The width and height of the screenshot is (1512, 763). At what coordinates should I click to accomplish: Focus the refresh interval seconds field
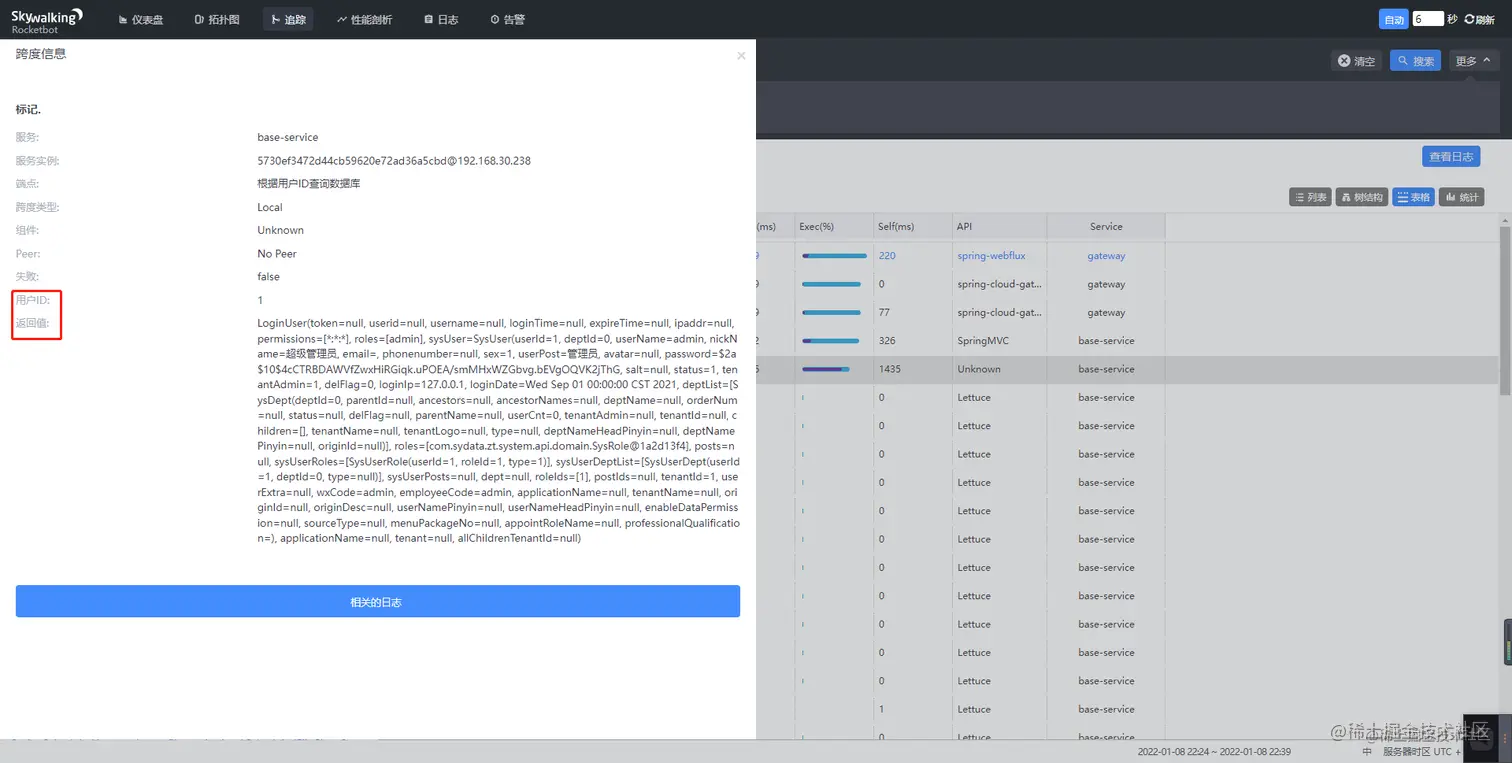click(1428, 19)
